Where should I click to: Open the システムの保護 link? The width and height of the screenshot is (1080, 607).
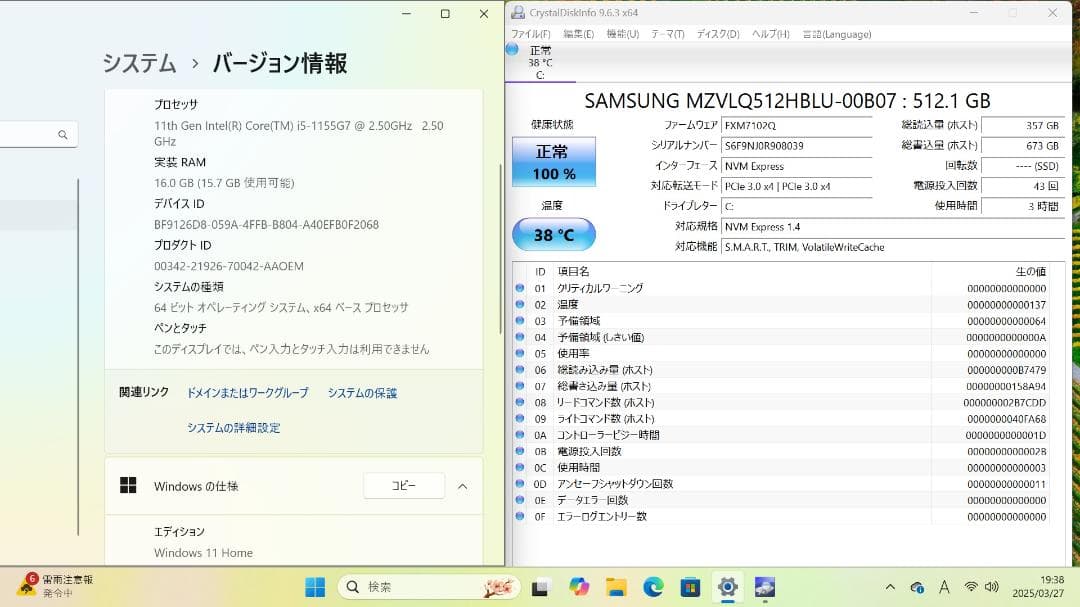pos(362,393)
